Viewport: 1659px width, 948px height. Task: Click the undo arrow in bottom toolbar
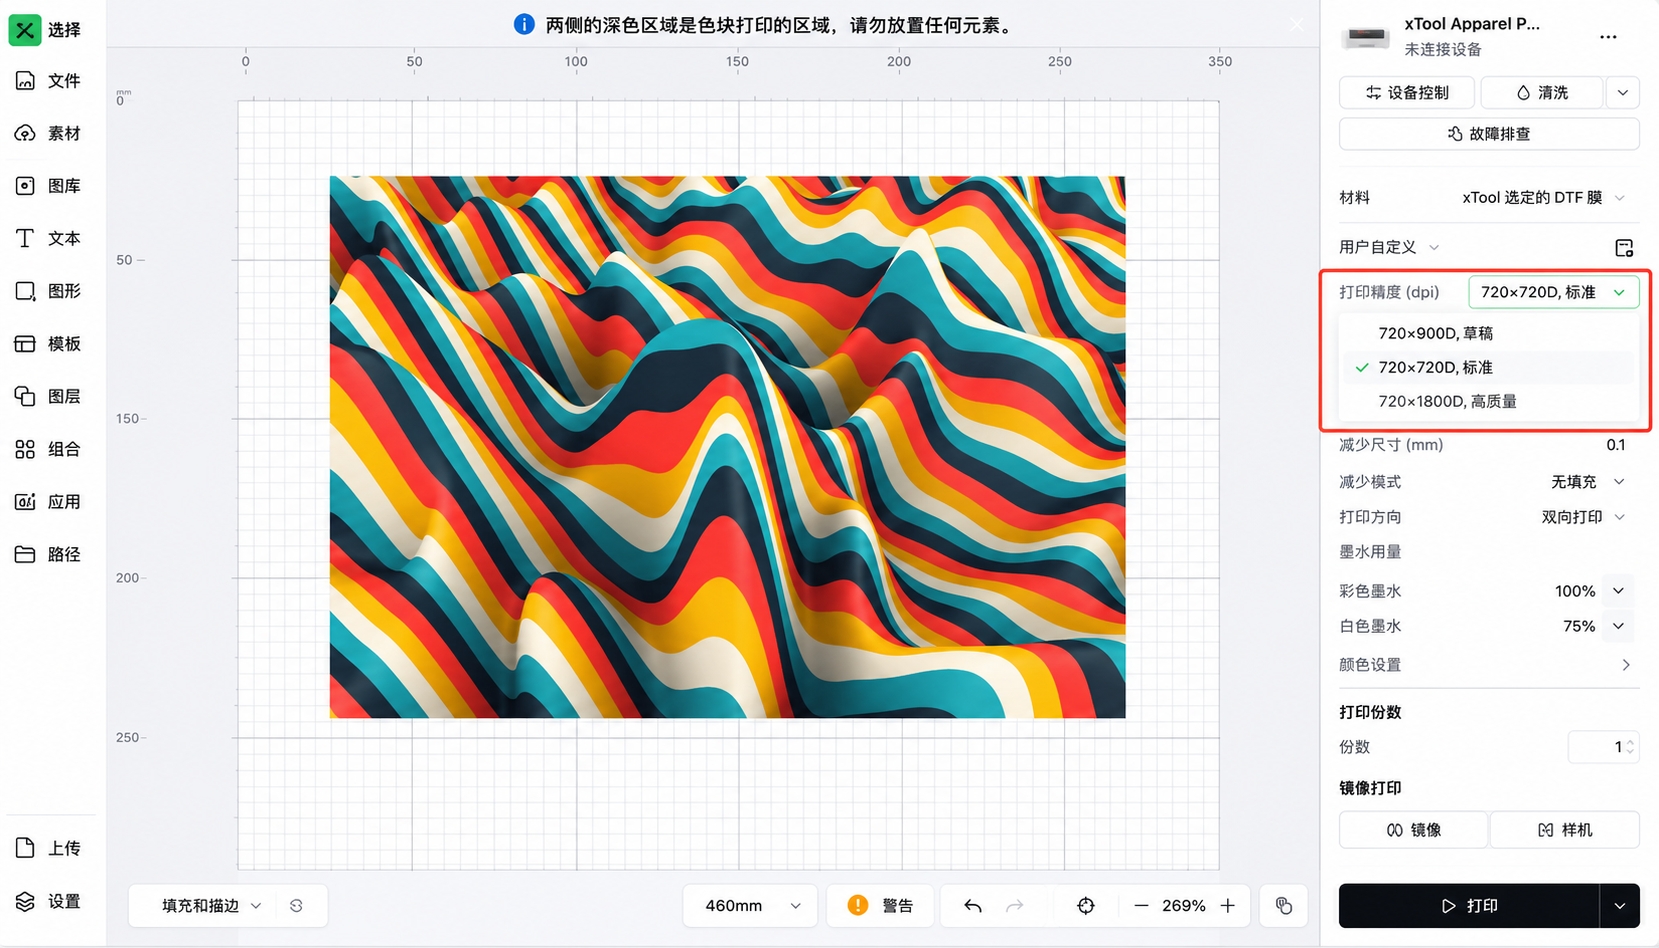973,905
